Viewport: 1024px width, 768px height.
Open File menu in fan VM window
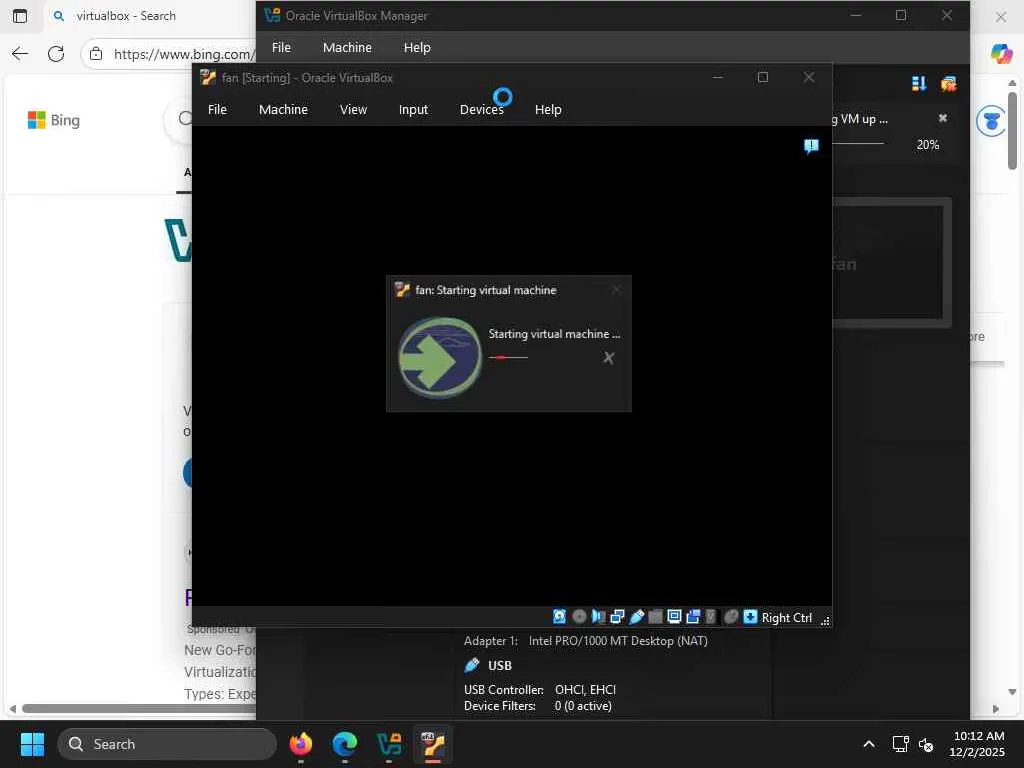217,110
